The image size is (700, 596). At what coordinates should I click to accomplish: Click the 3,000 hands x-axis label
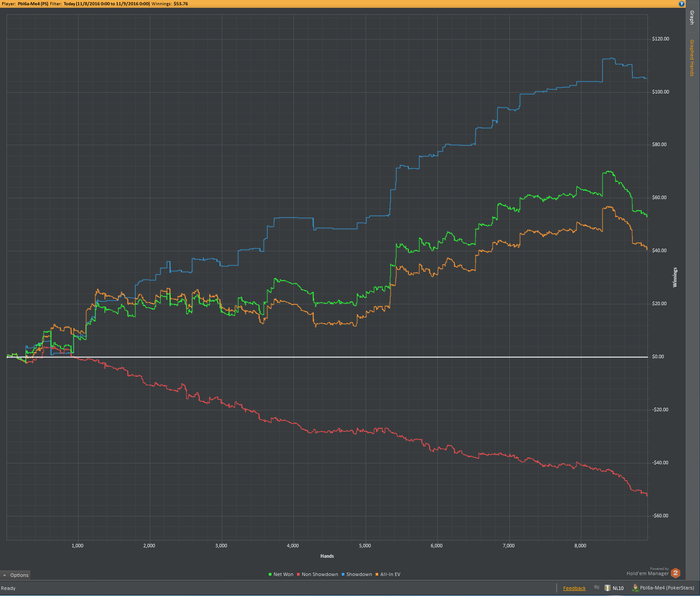pos(221,546)
